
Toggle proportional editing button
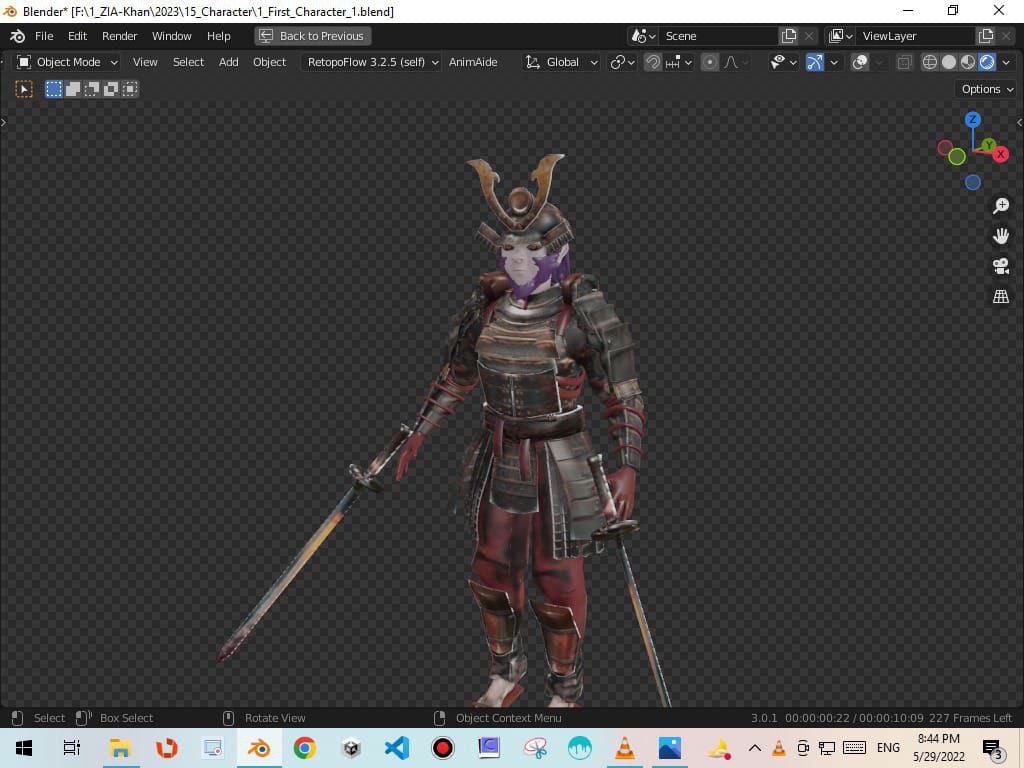709,62
